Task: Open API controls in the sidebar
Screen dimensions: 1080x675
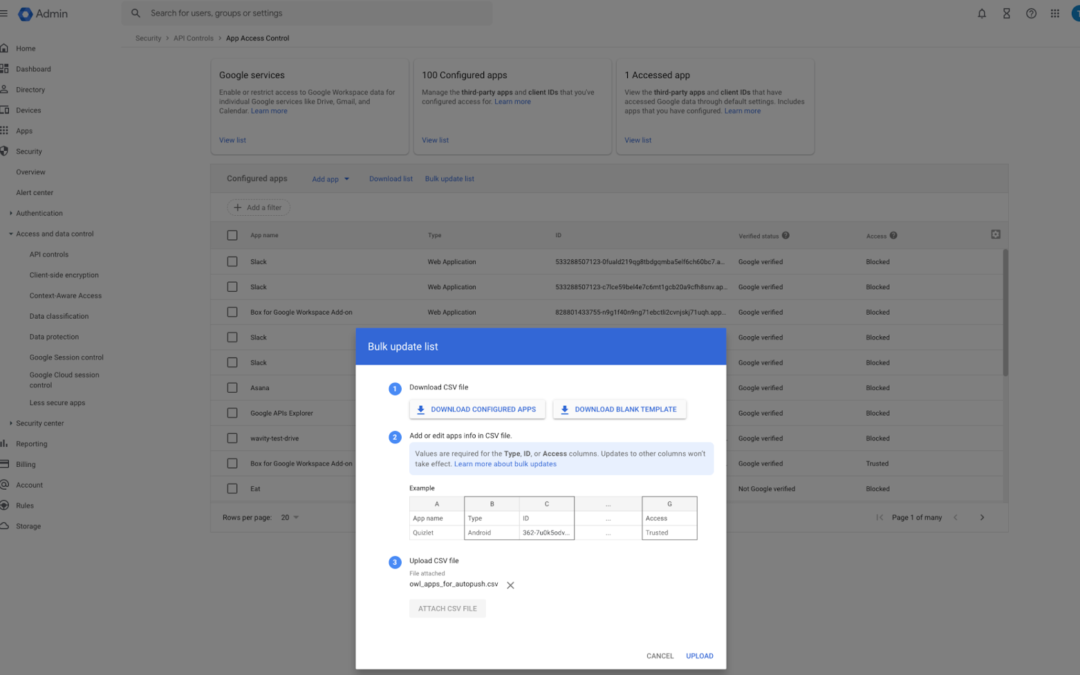Action: 49,255
